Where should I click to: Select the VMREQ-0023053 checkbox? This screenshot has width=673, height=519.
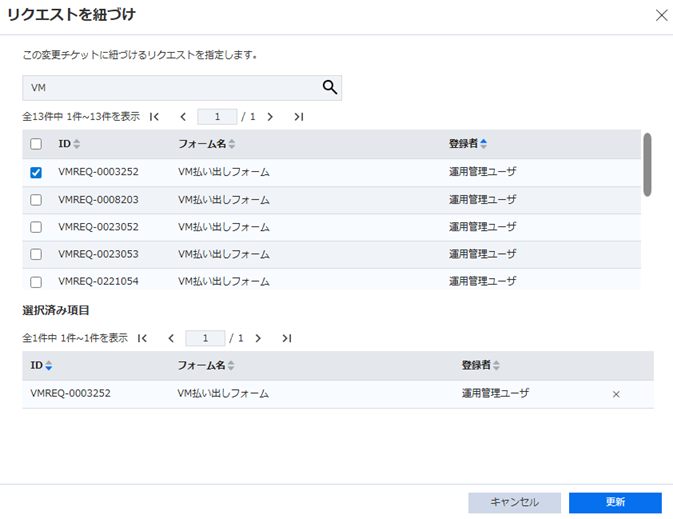[36, 254]
